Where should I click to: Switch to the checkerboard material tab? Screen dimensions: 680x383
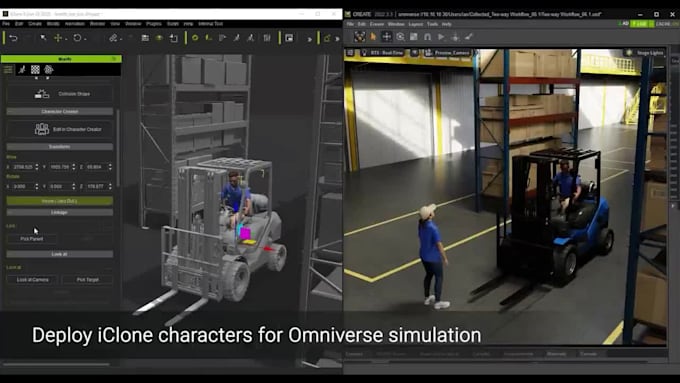click(x=35, y=69)
